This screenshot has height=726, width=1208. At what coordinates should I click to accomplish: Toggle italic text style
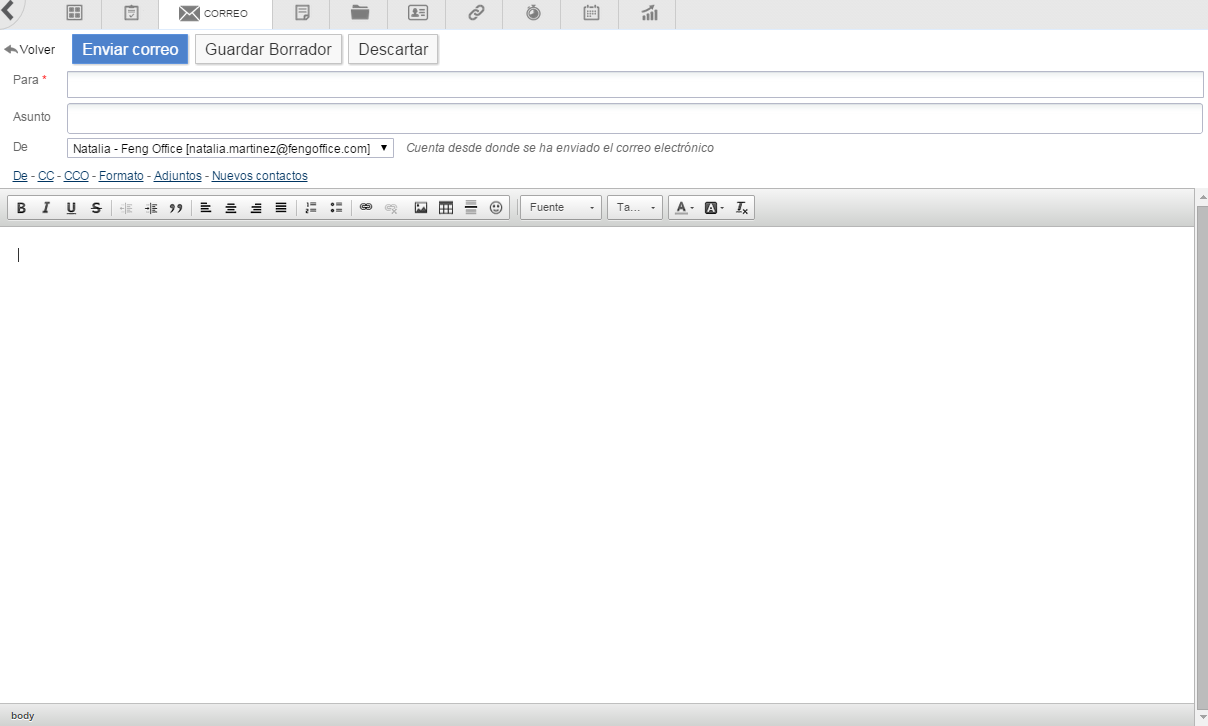[x=45, y=208]
